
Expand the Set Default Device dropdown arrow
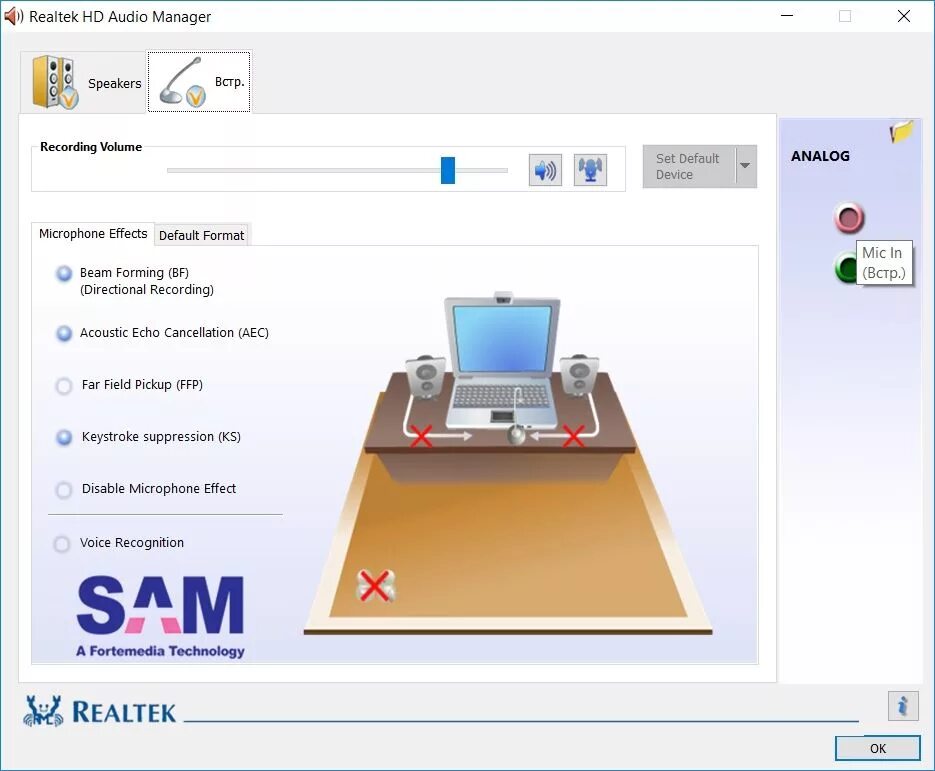(745, 166)
